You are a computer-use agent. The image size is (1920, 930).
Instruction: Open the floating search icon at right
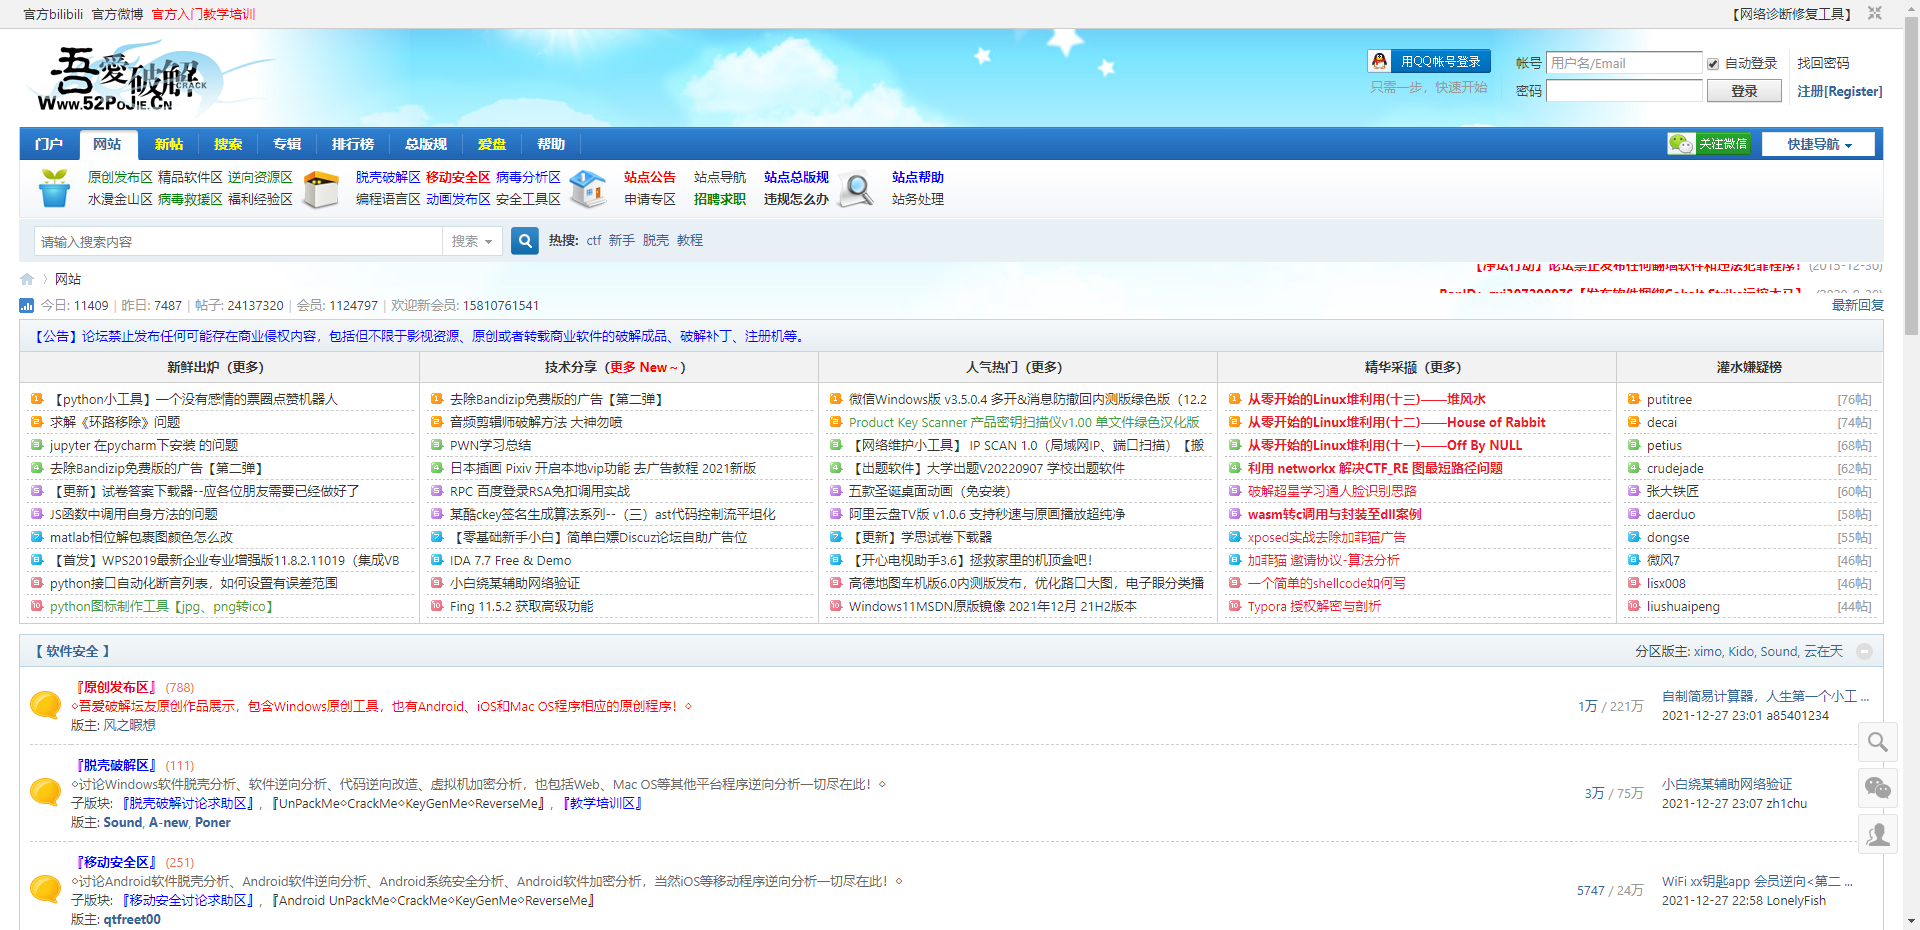(1877, 742)
